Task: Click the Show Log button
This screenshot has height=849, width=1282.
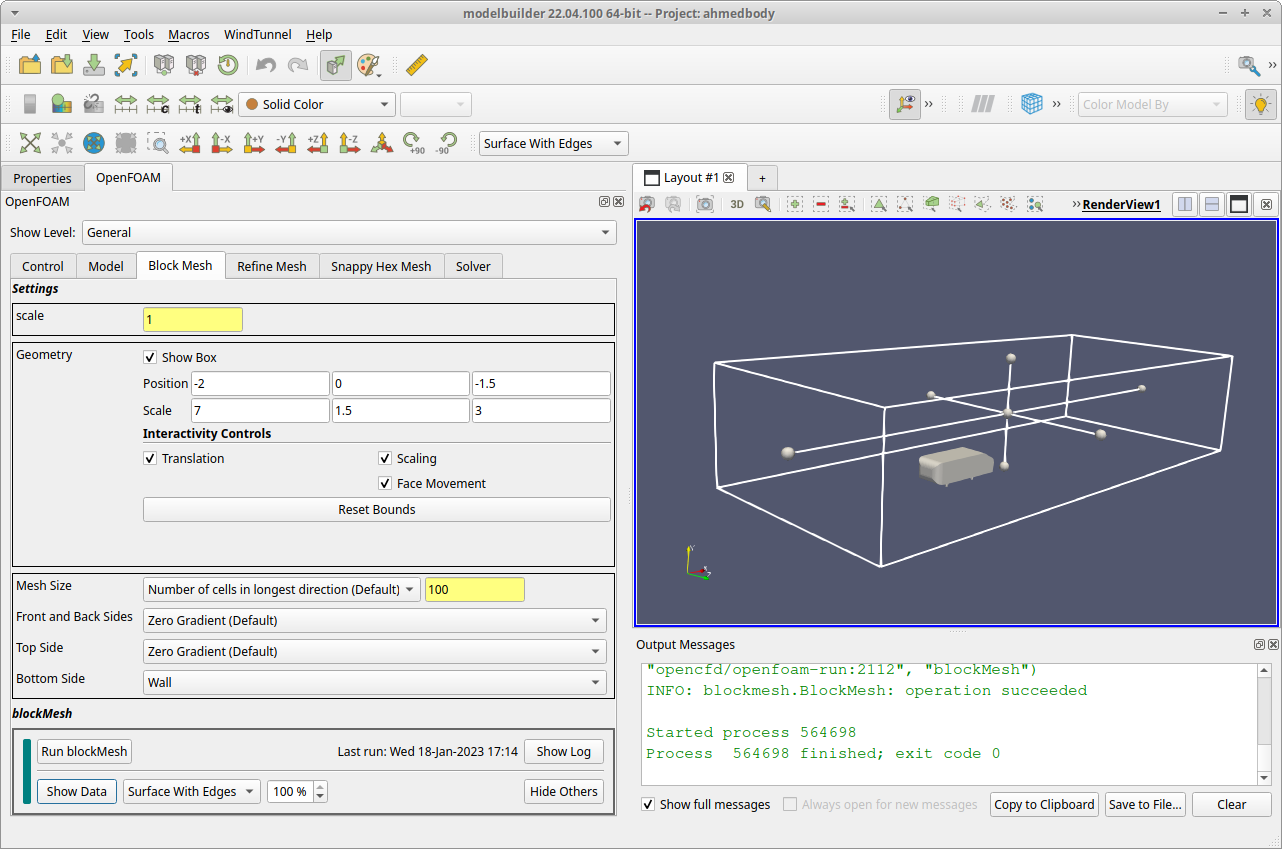Action: pos(564,751)
